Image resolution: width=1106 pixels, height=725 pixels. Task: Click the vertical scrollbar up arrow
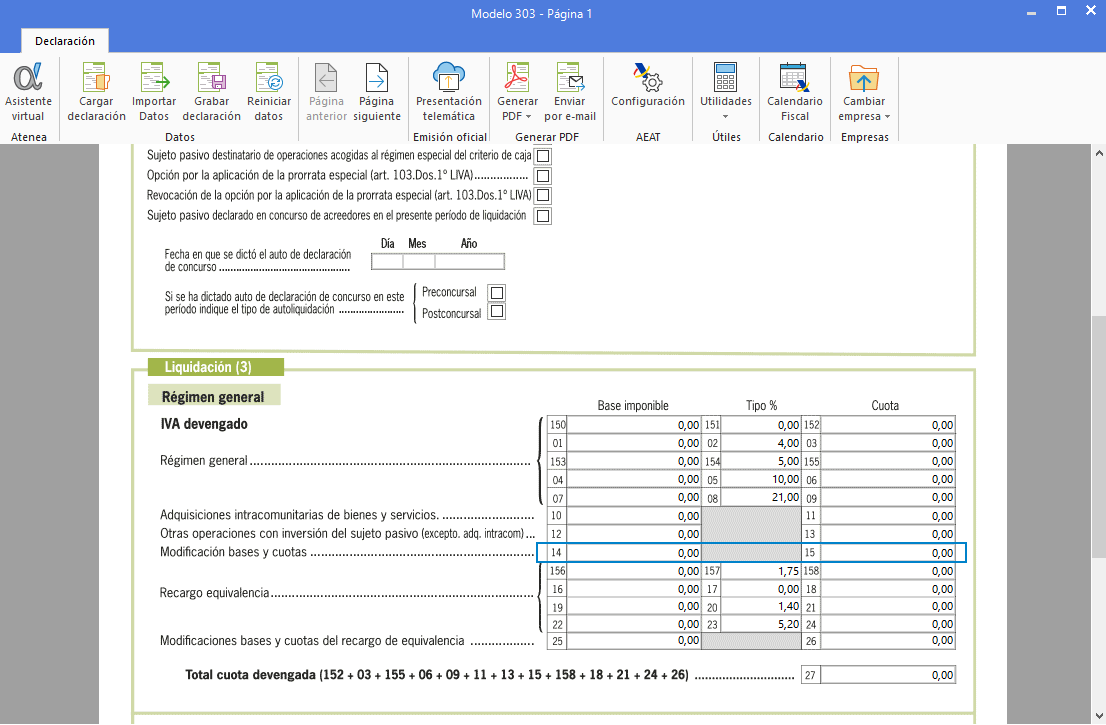pos(1099,153)
